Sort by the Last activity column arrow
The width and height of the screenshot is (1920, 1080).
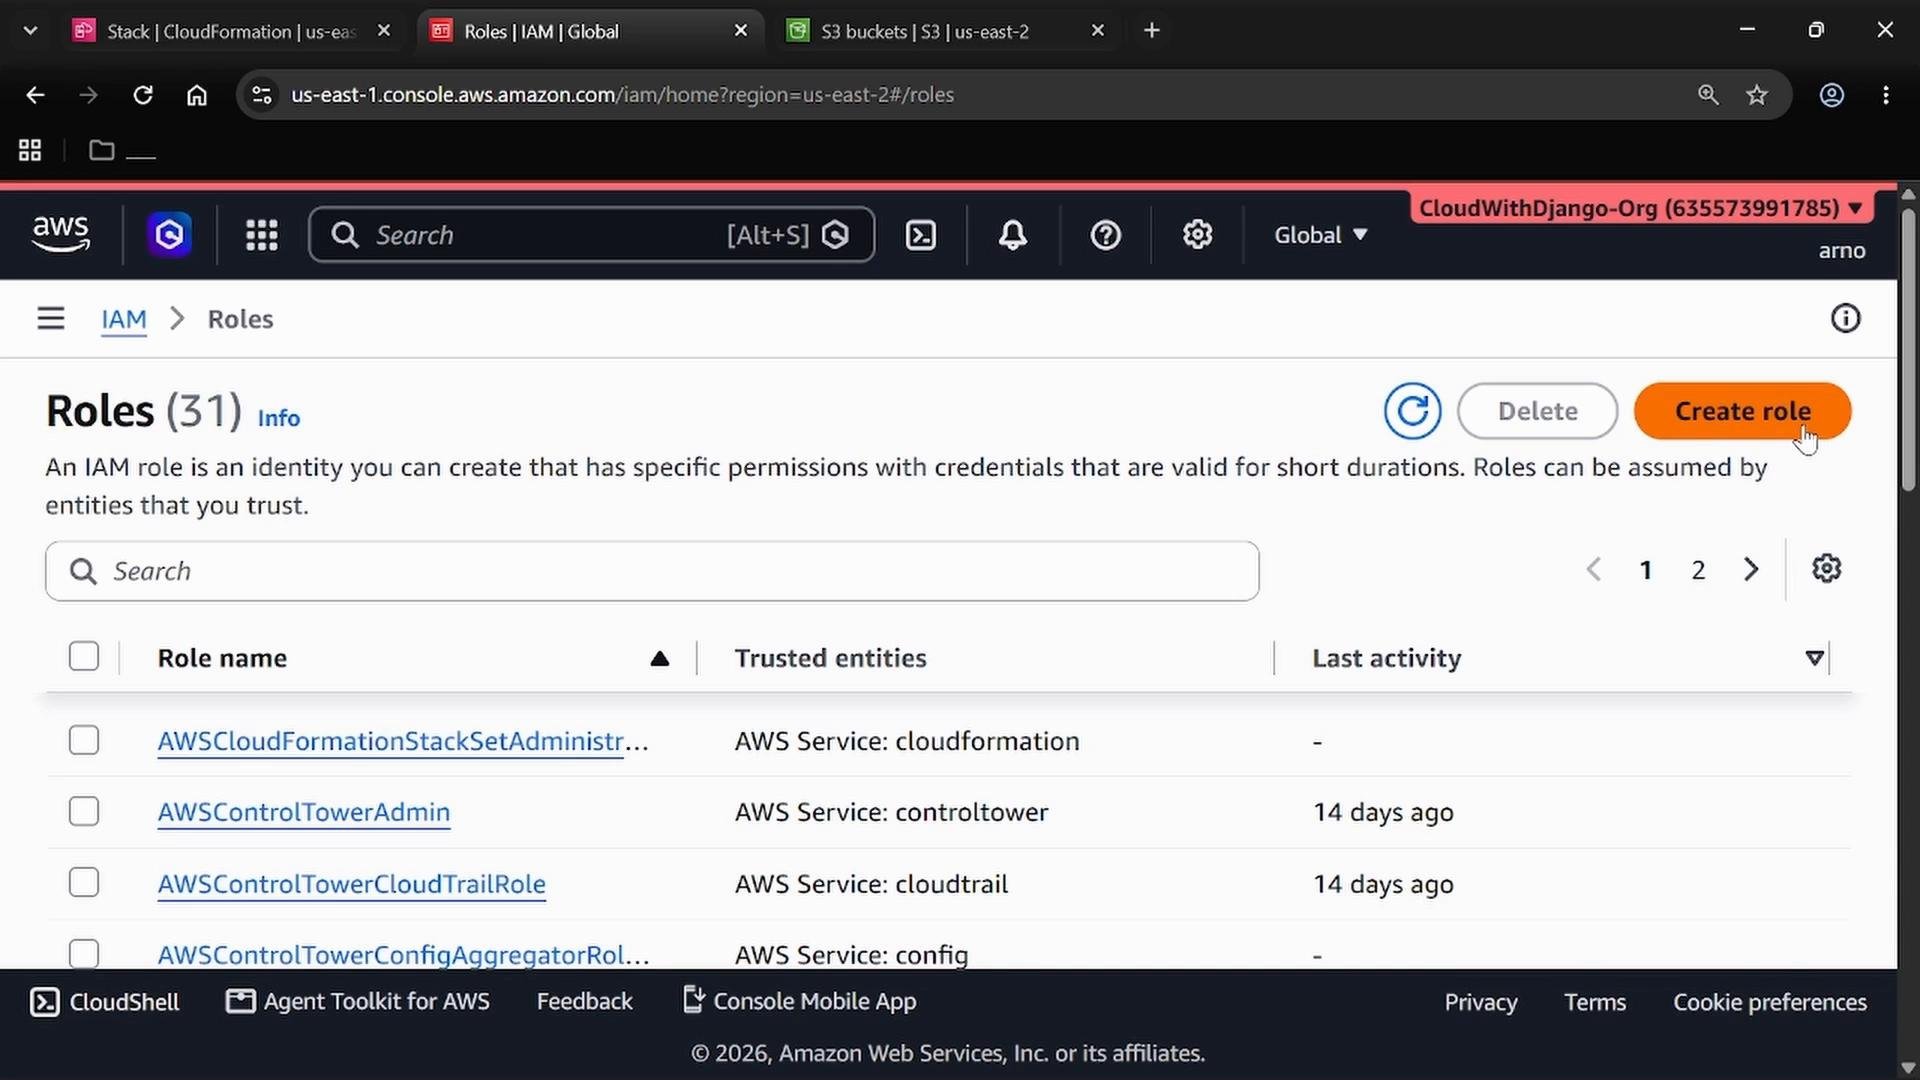coord(1814,658)
